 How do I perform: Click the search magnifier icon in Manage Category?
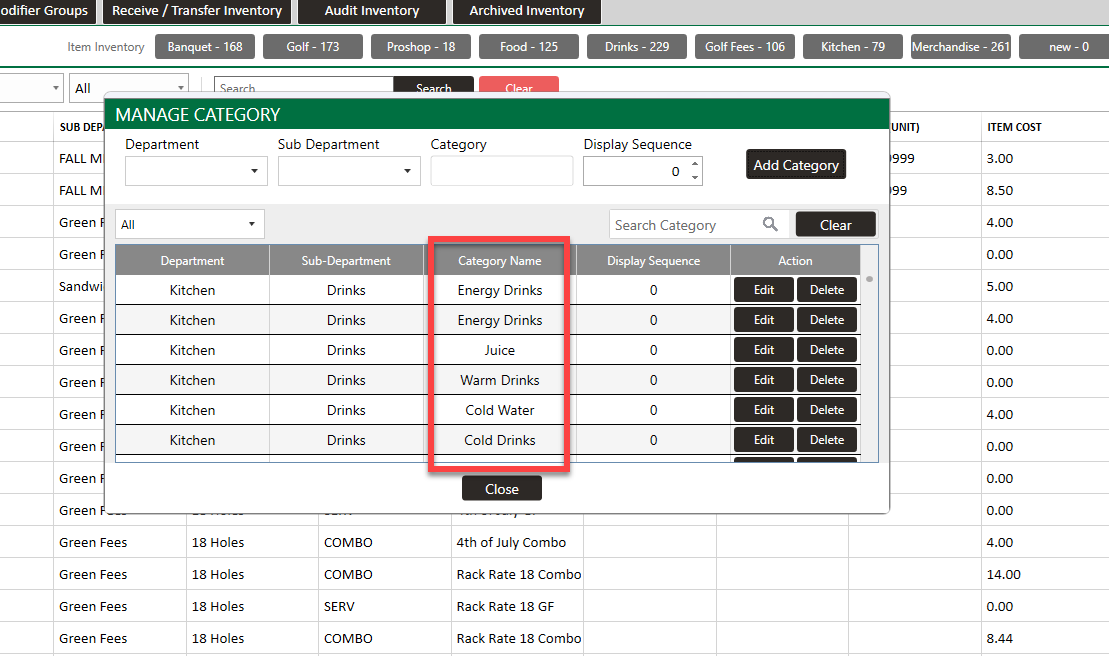(770, 225)
